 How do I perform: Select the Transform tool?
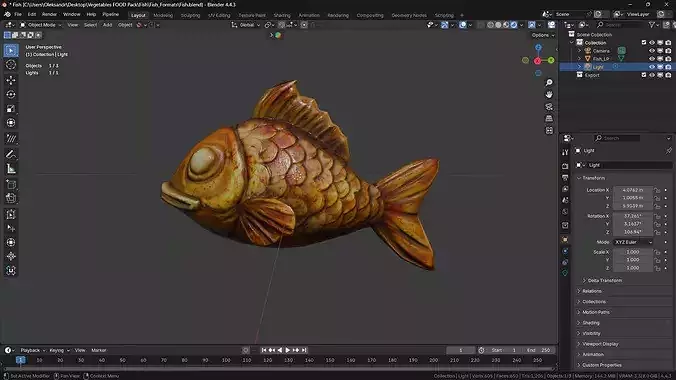(x=11, y=123)
